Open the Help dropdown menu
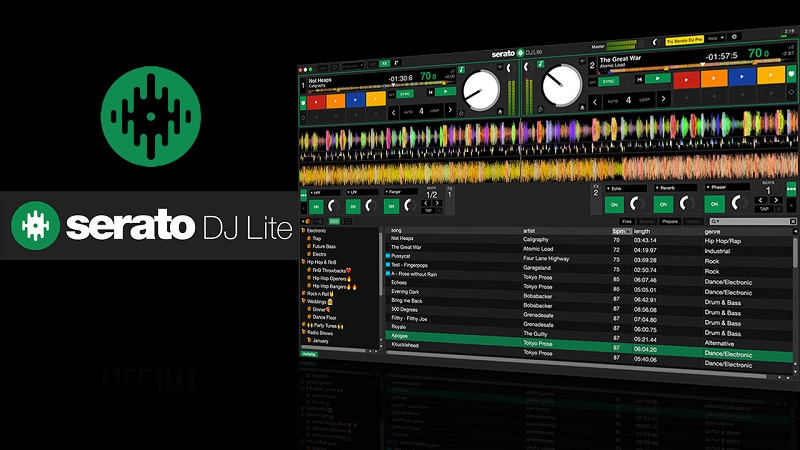Image resolution: width=800 pixels, height=450 pixels. [x=715, y=38]
